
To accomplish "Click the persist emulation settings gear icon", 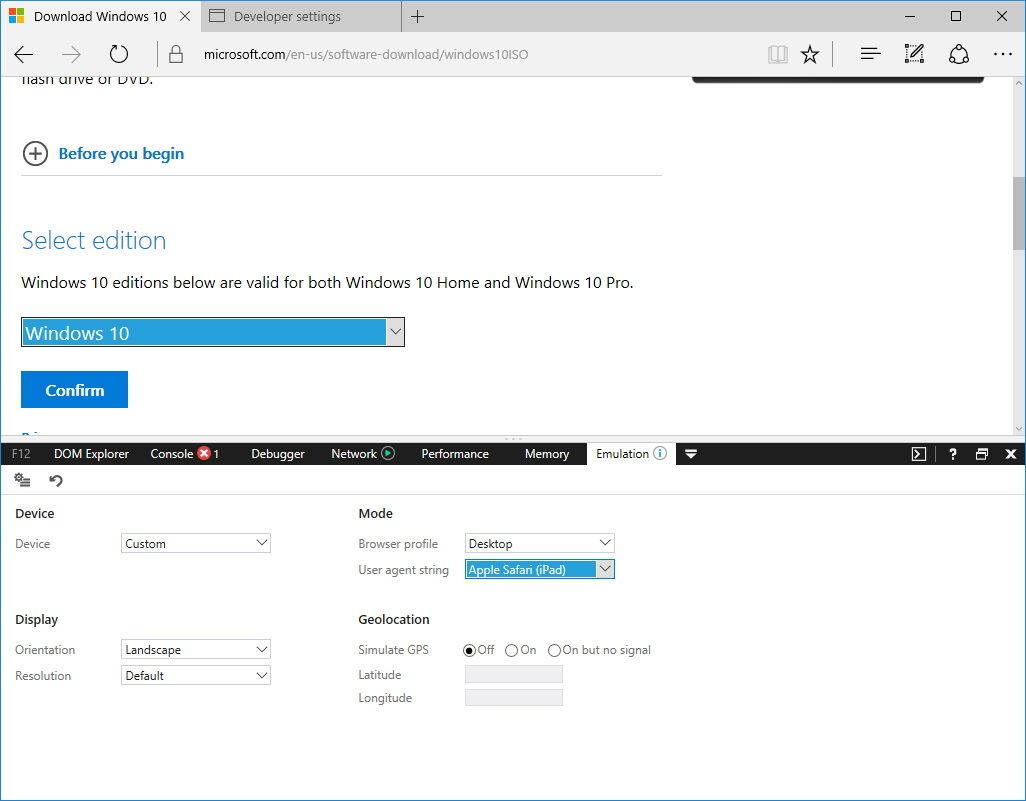I will click(x=22, y=480).
